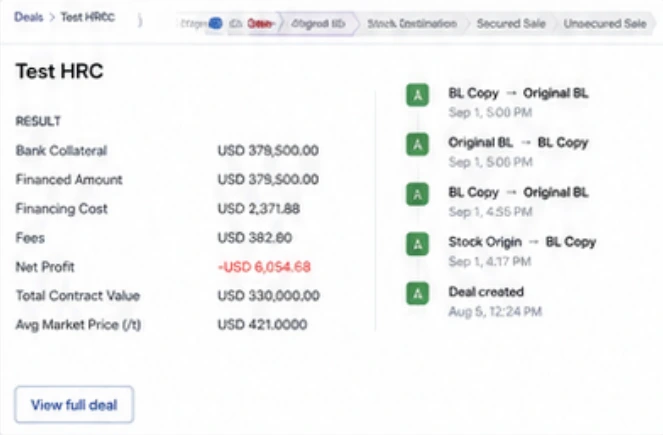Click avatar icon beside Sep 1, 4:55 PM entry
This screenshot has height=435, width=663.
click(417, 194)
